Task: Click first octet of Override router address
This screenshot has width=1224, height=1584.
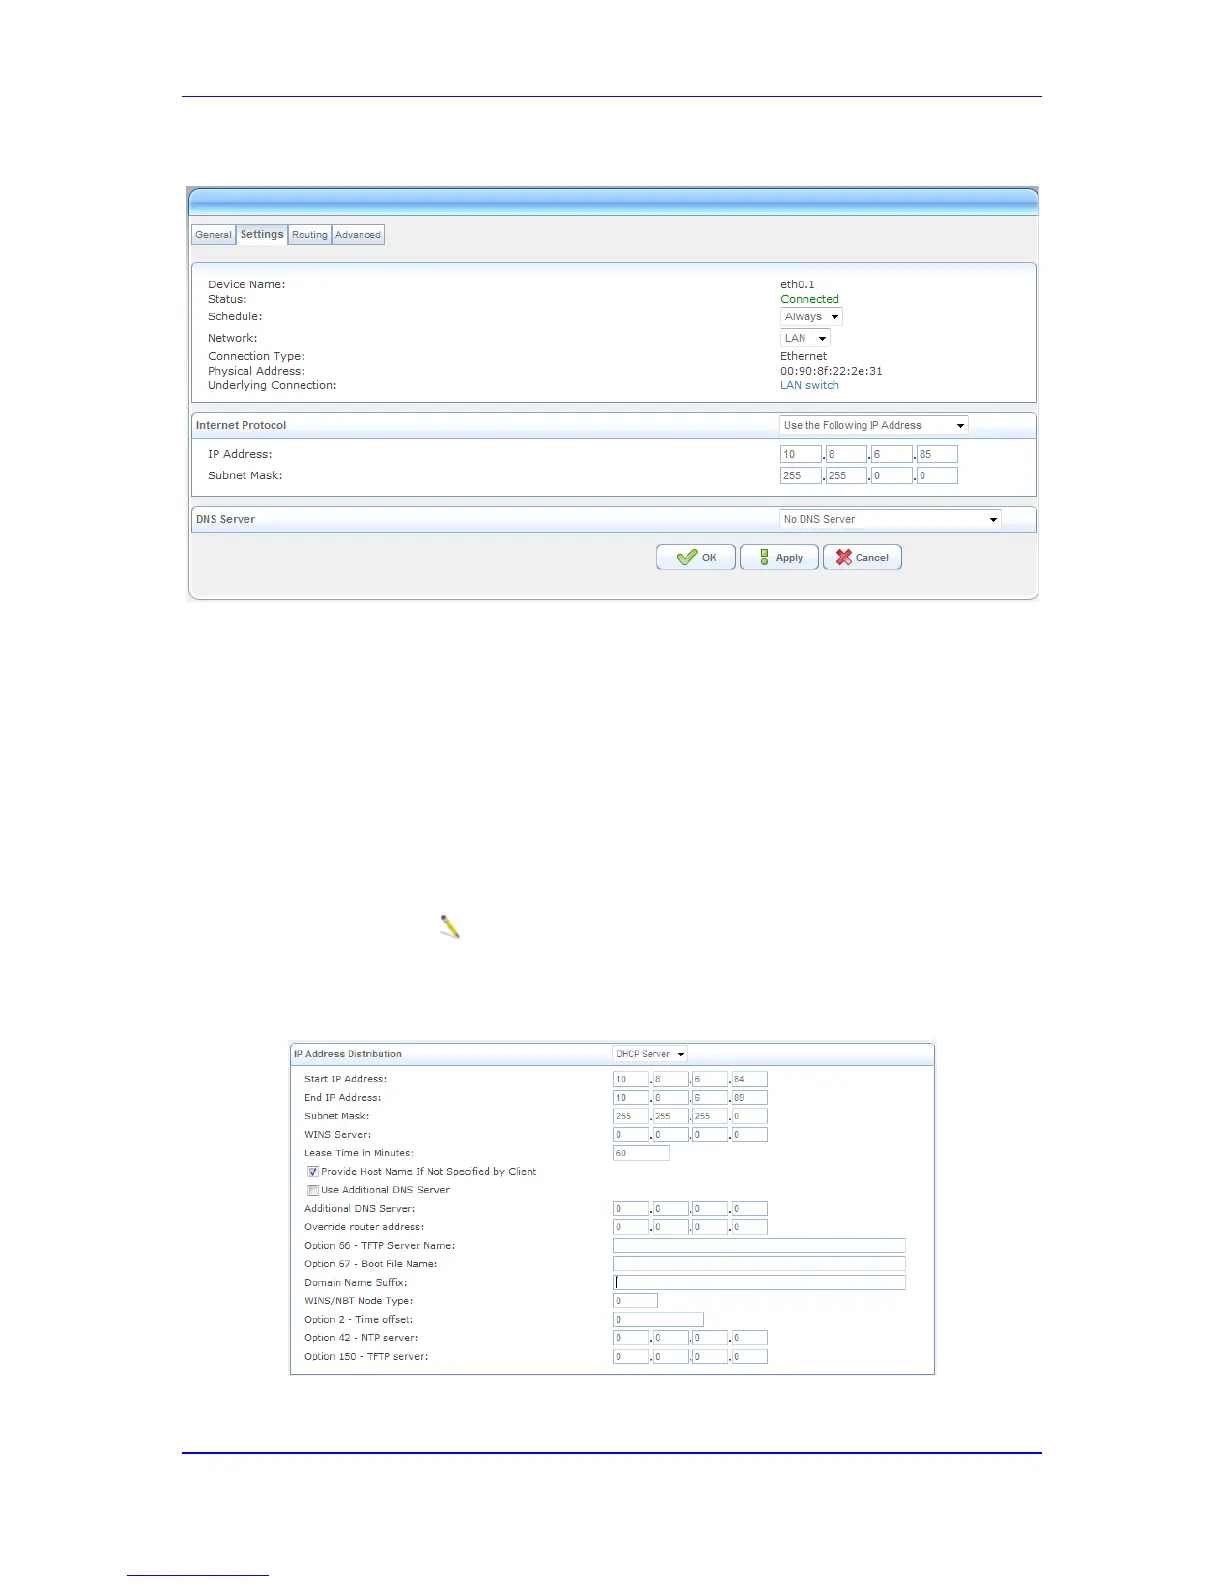Action: [x=631, y=1227]
